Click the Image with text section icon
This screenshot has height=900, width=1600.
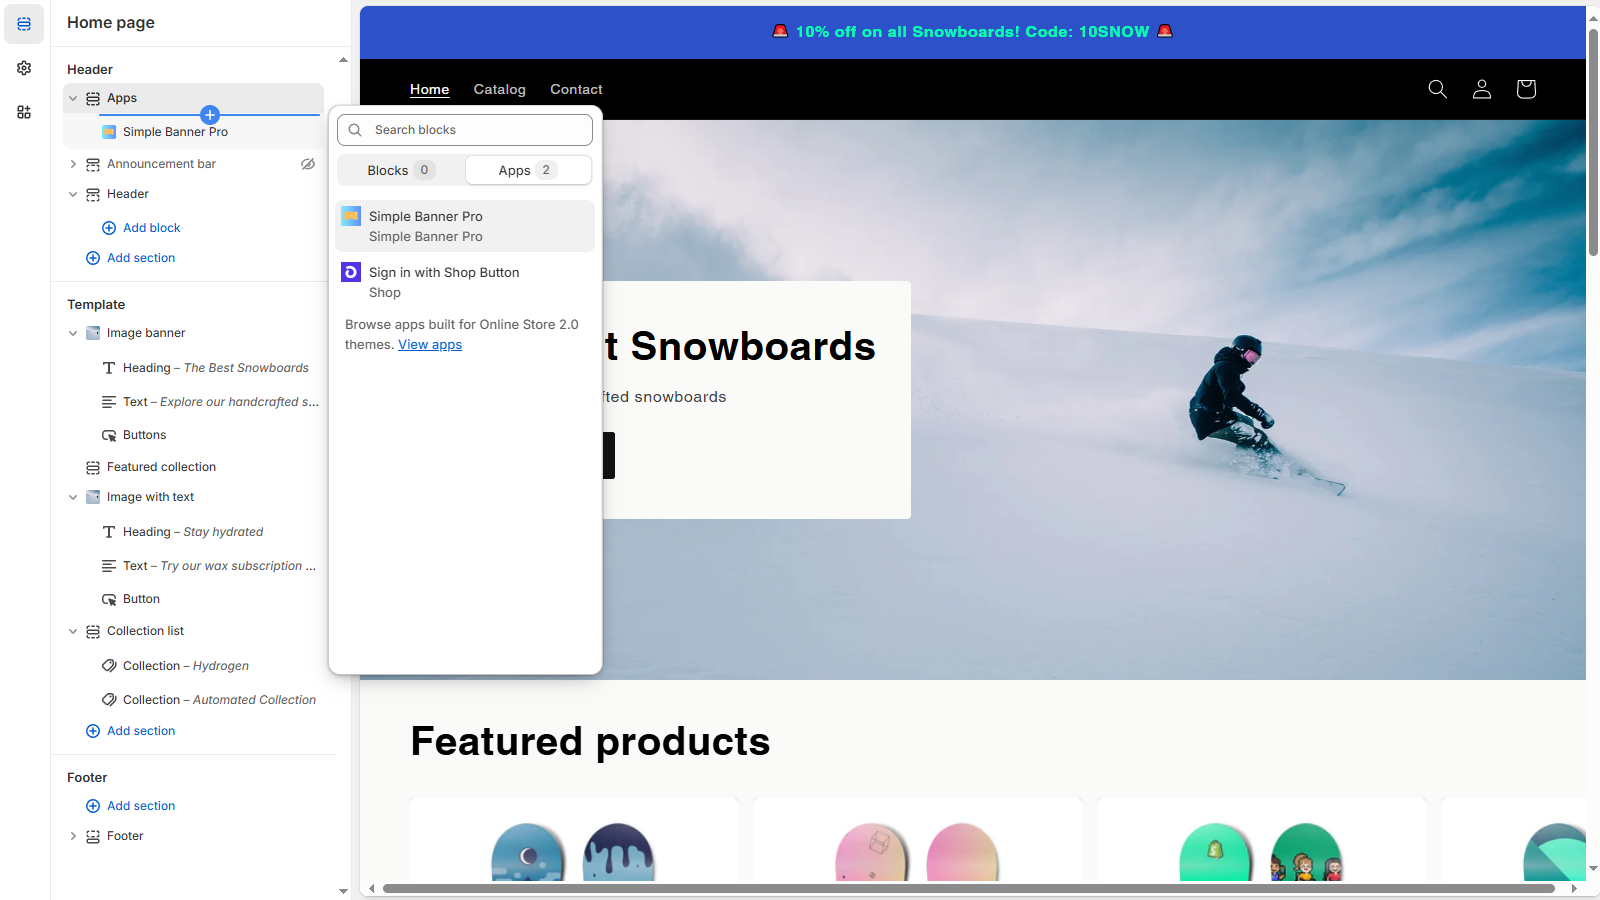(x=93, y=497)
